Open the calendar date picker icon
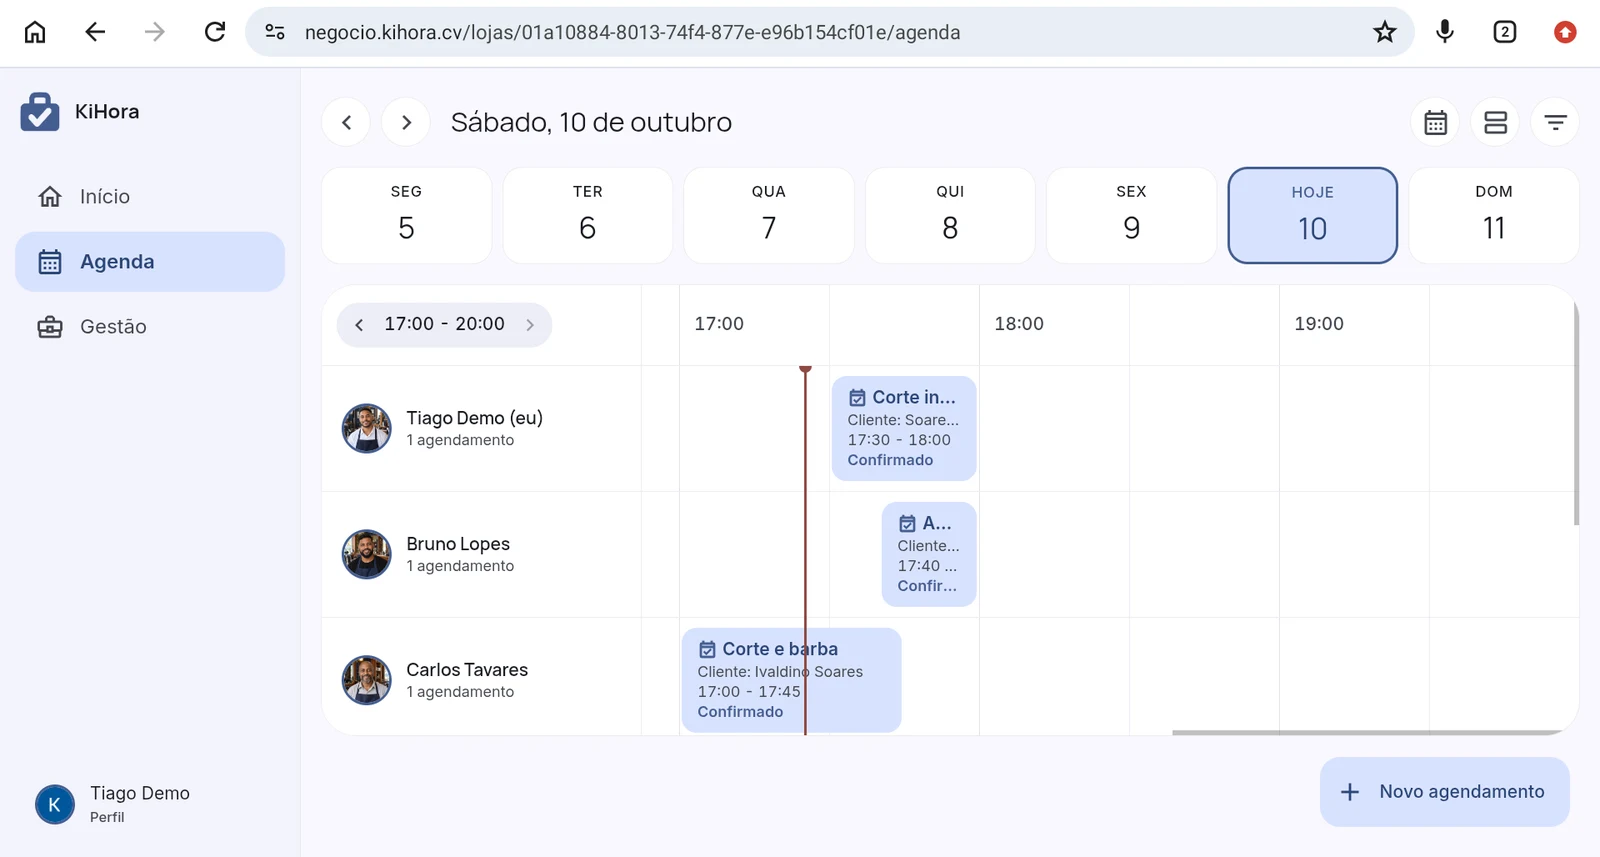Screen dimensions: 1600x857 [1436, 122]
